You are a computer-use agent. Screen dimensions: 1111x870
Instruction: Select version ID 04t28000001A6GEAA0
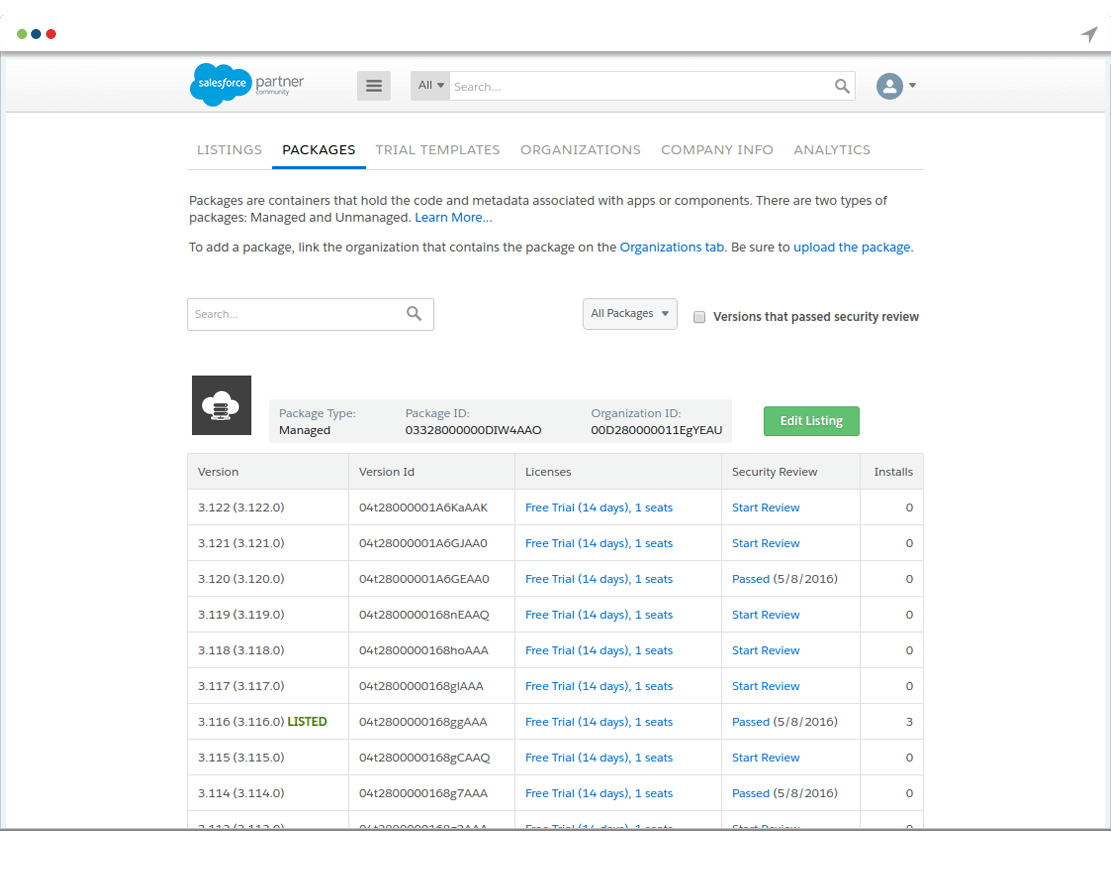(x=424, y=579)
